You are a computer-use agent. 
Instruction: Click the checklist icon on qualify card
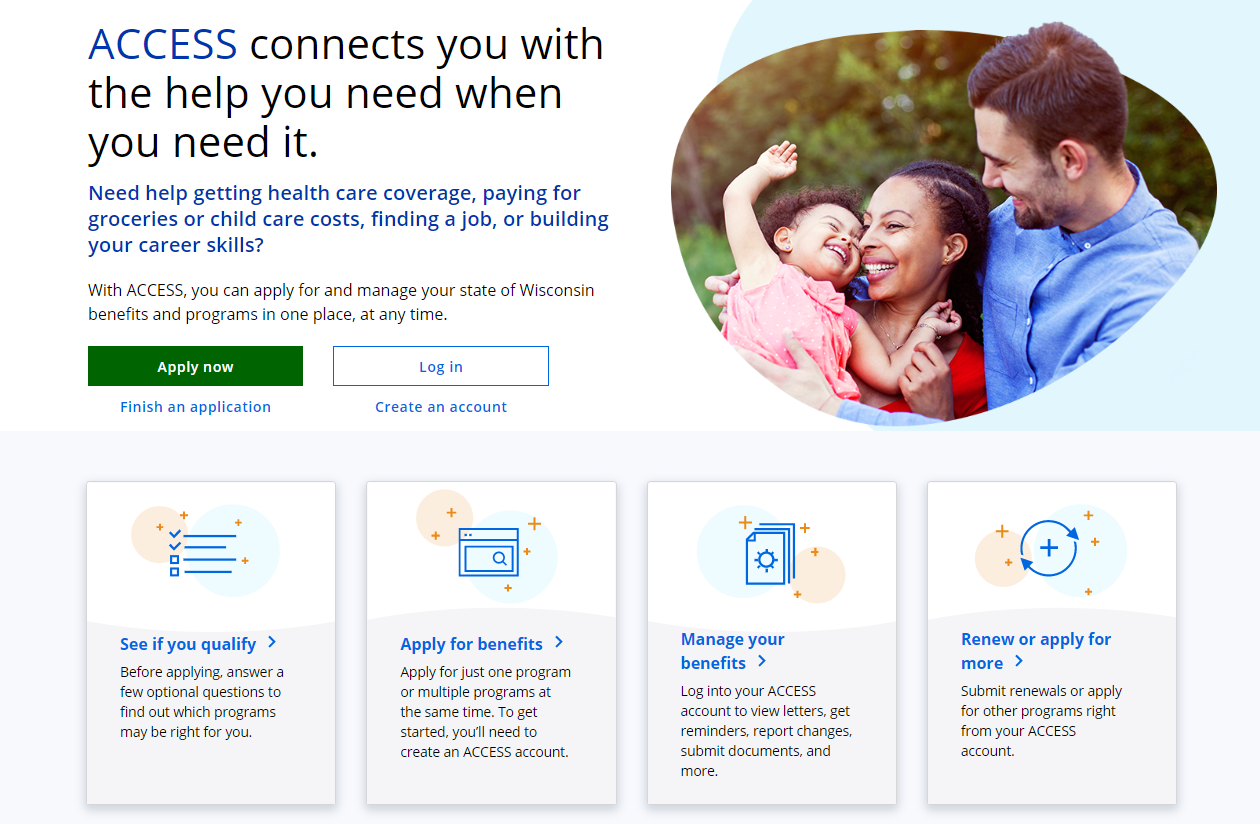pyautogui.click(x=203, y=552)
